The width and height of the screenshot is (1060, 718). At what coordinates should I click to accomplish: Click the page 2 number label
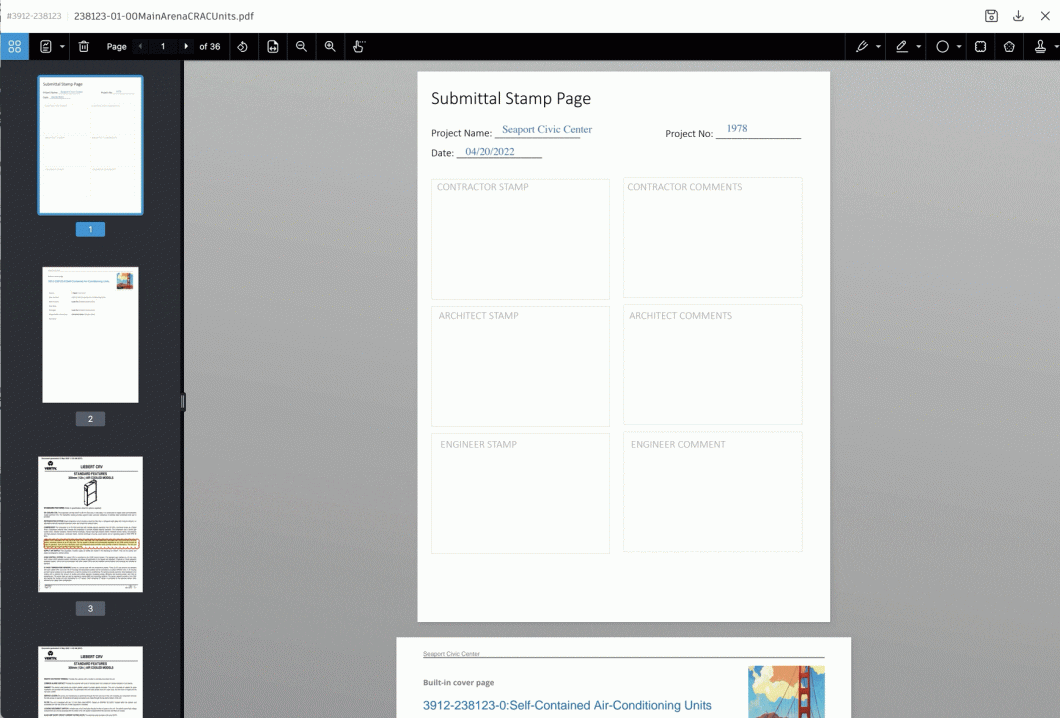[x=91, y=418]
